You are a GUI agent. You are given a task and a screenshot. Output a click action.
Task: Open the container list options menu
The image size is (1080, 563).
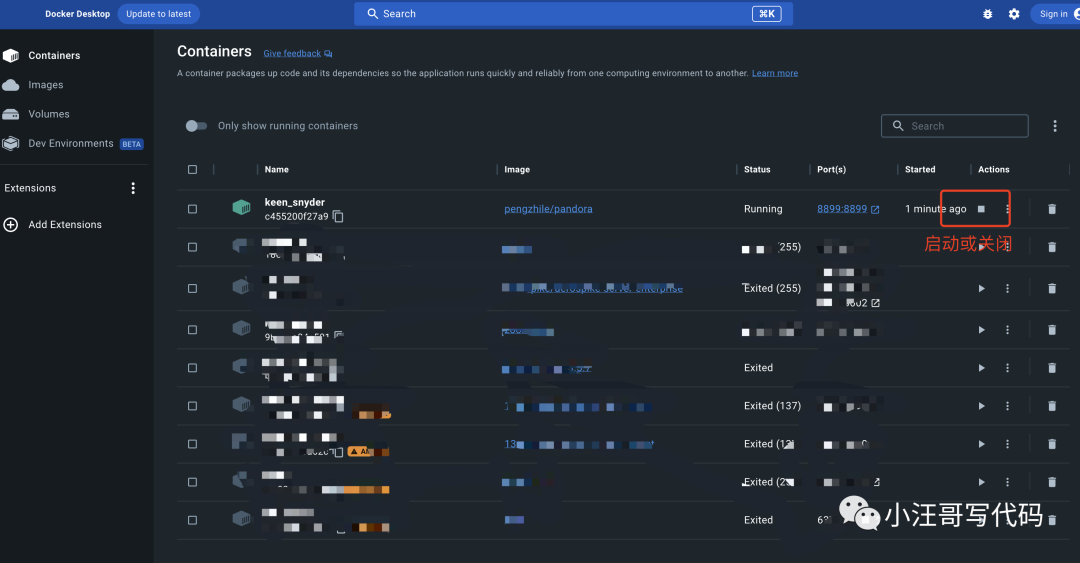(x=1054, y=126)
